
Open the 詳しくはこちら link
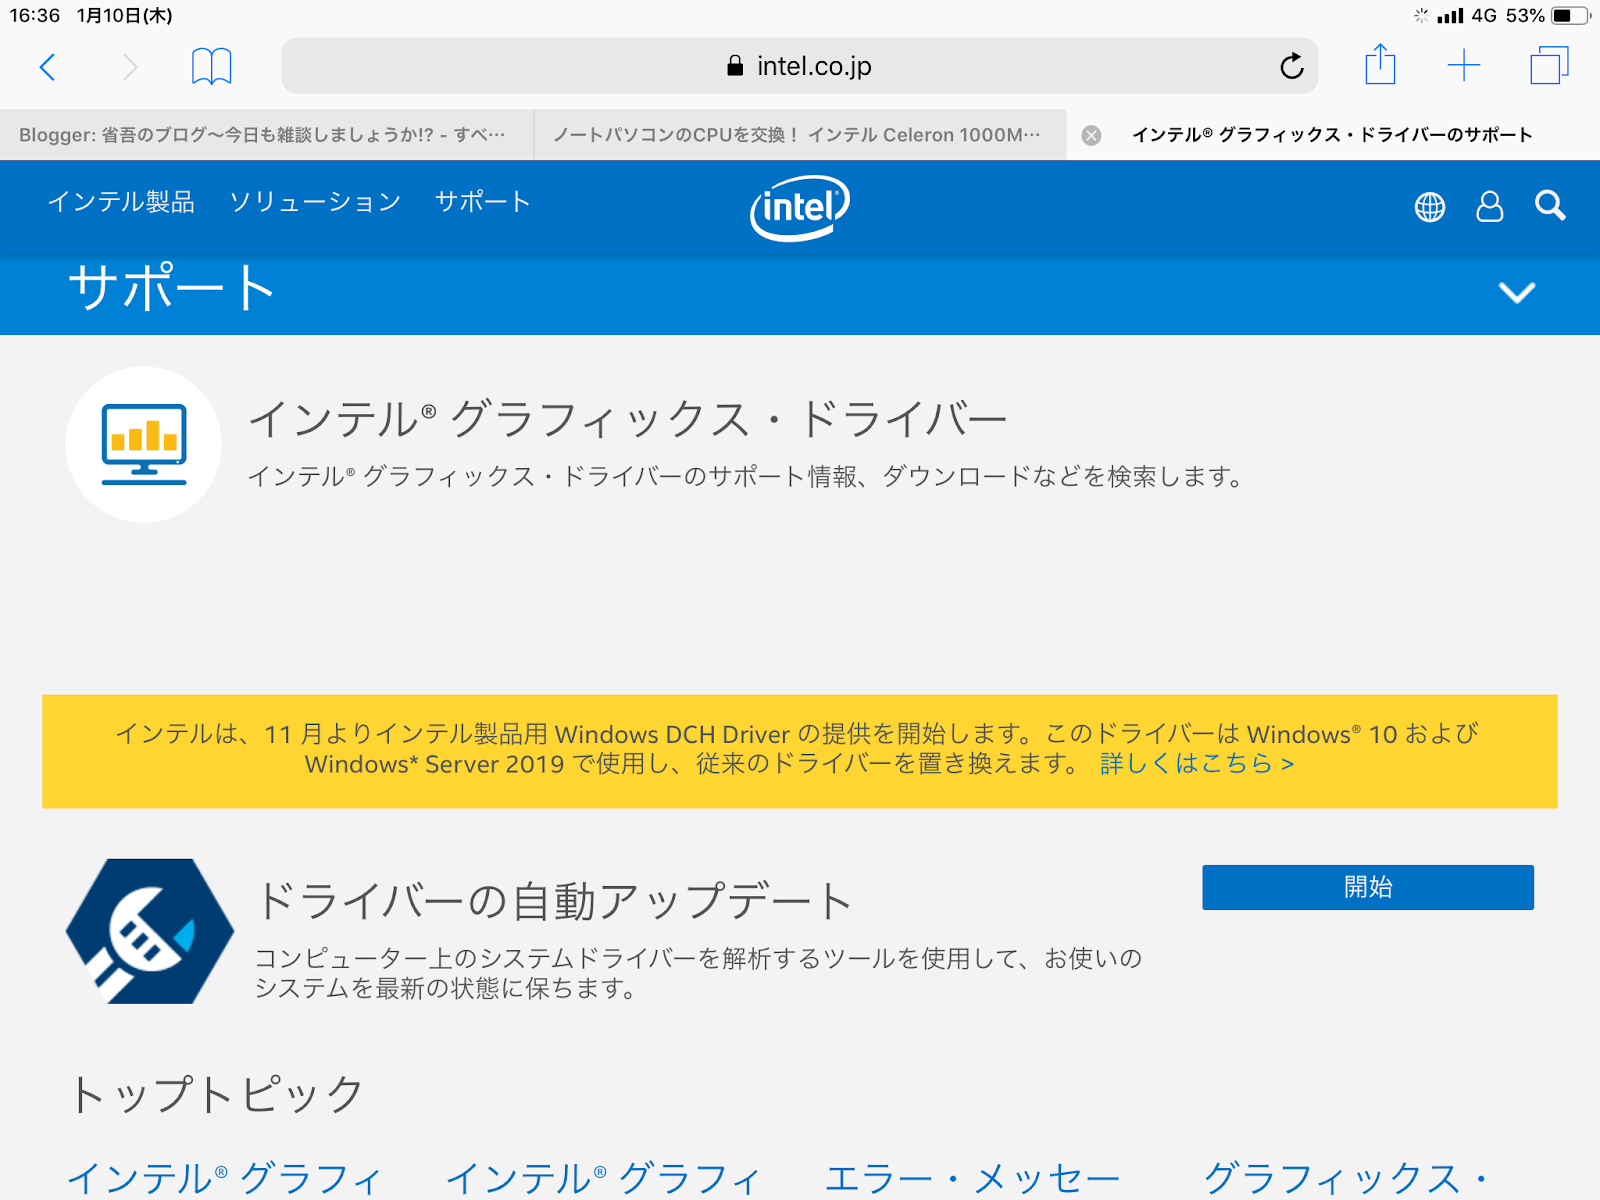[x=1197, y=764]
